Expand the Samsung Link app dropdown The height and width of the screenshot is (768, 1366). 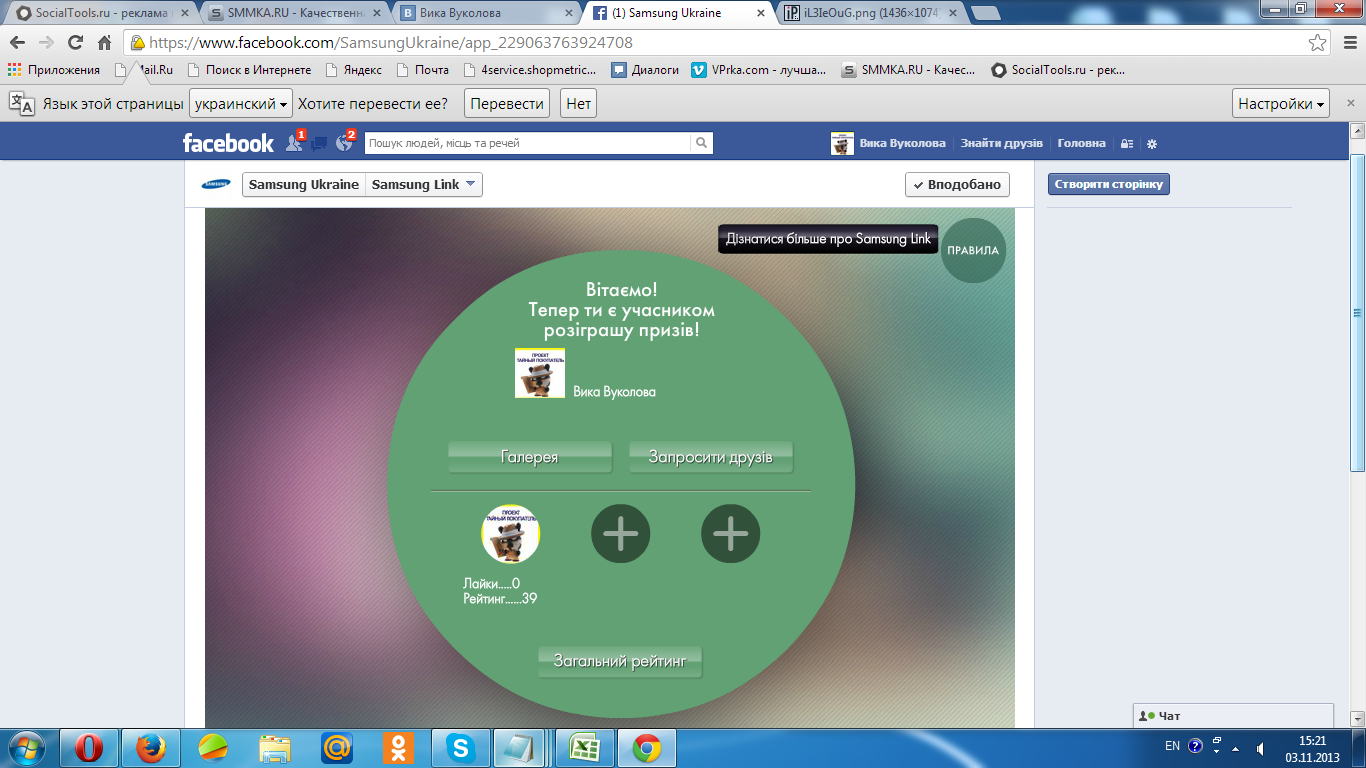[x=424, y=184]
